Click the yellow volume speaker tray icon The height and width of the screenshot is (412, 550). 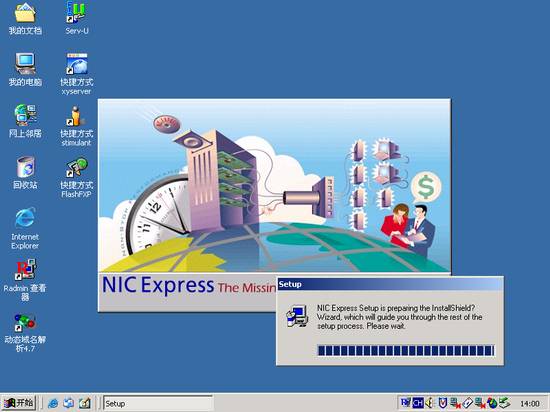coord(430,403)
